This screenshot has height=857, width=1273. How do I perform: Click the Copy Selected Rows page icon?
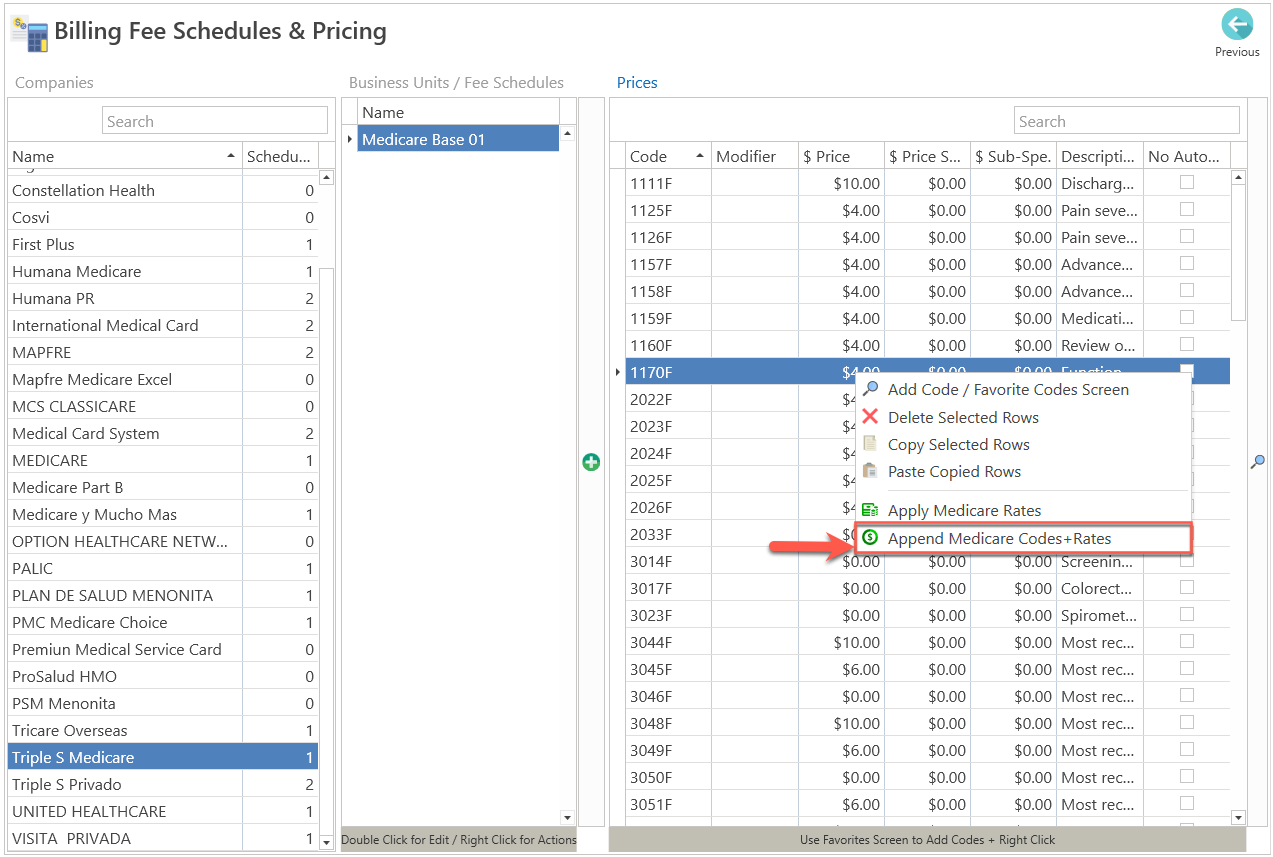[870, 444]
